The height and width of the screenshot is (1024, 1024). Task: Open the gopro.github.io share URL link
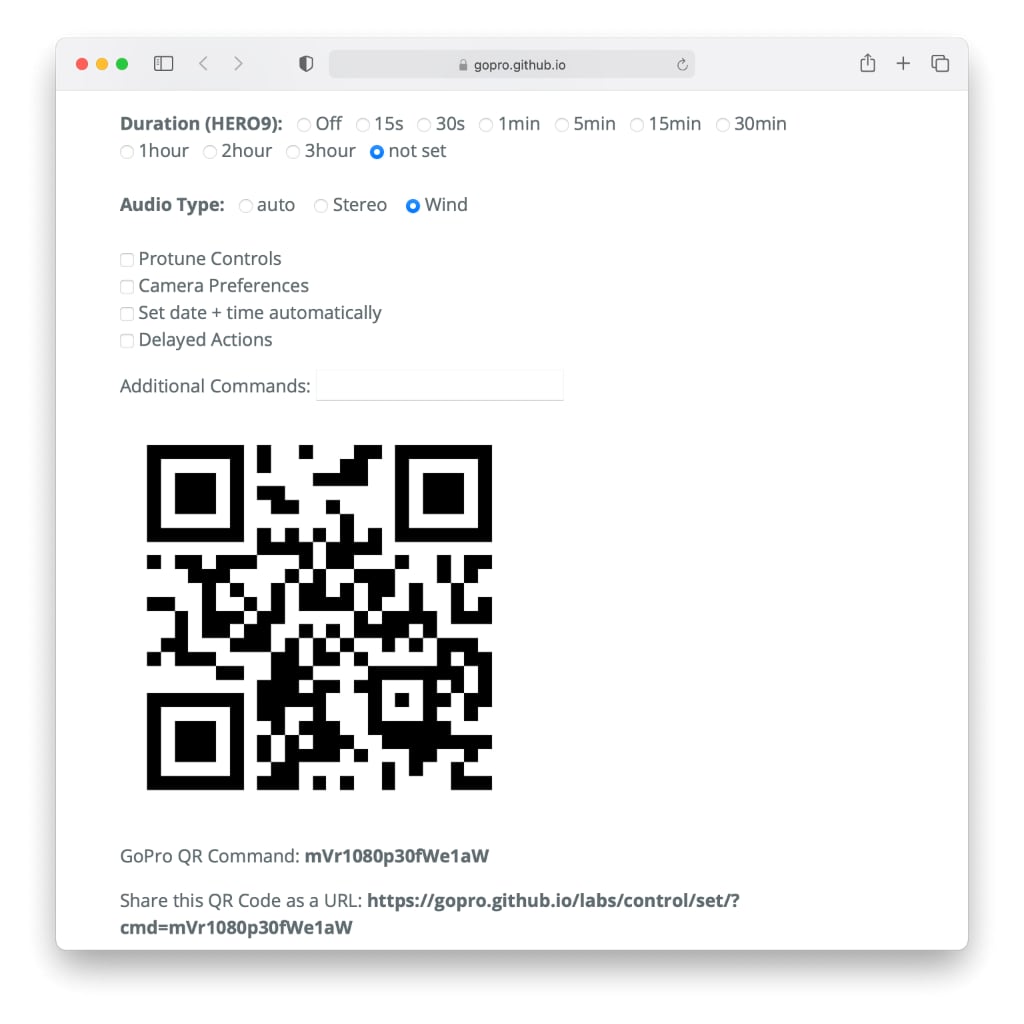pyautogui.click(x=430, y=914)
